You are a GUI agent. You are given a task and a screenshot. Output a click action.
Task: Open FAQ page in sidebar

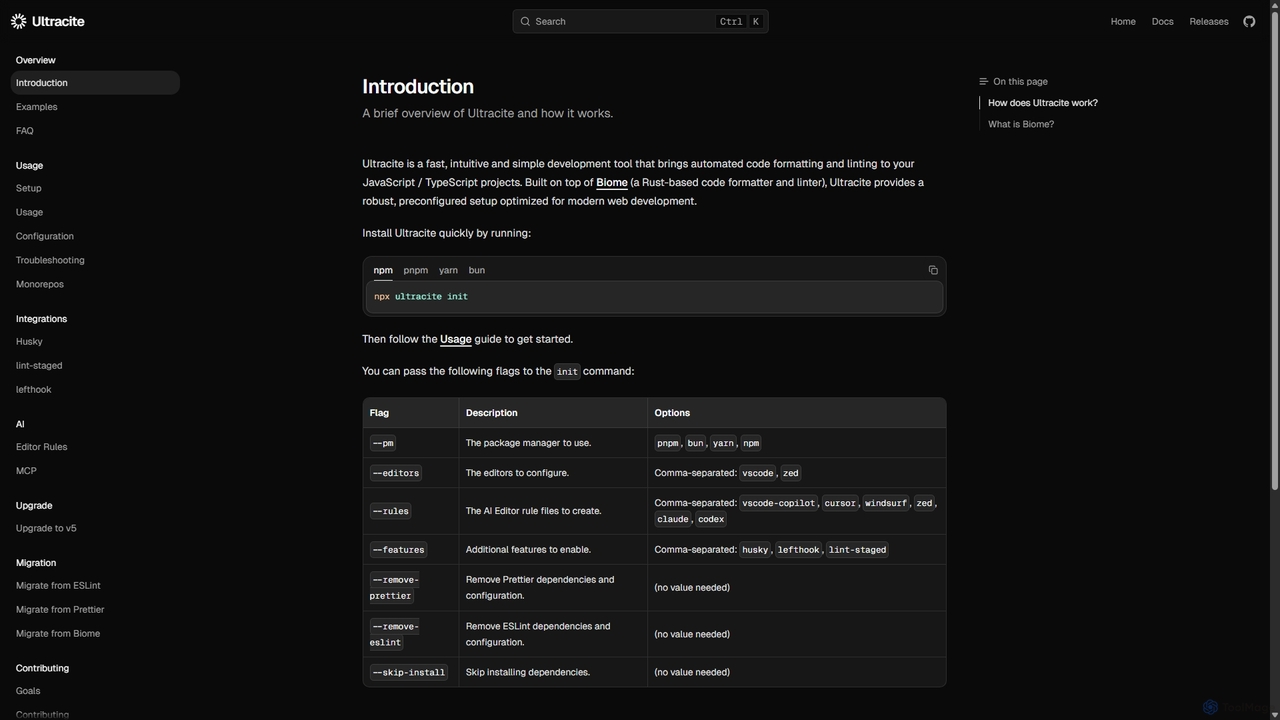coord(95,131)
